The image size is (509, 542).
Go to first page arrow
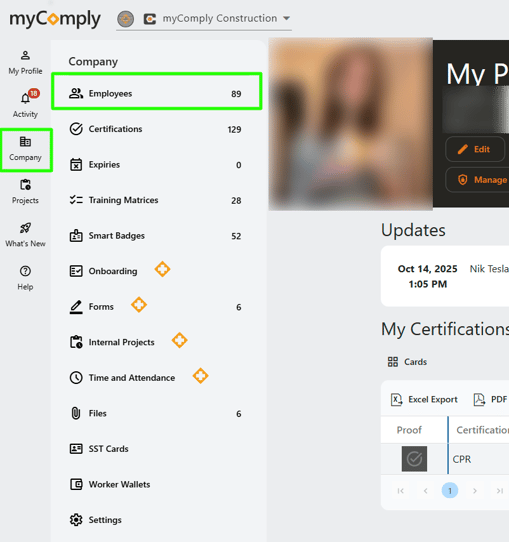pos(400,491)
